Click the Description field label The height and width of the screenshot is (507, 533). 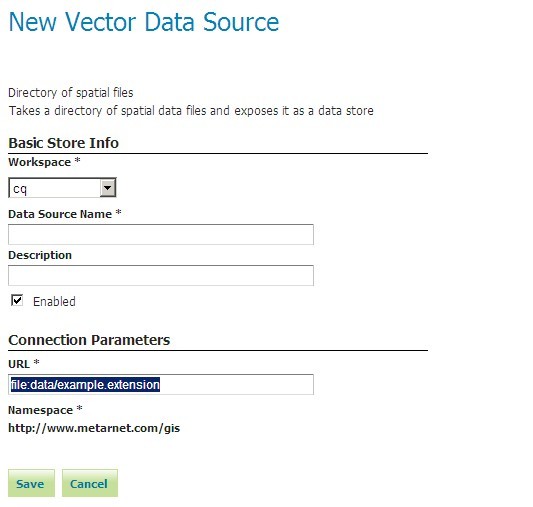click(40, 256)
